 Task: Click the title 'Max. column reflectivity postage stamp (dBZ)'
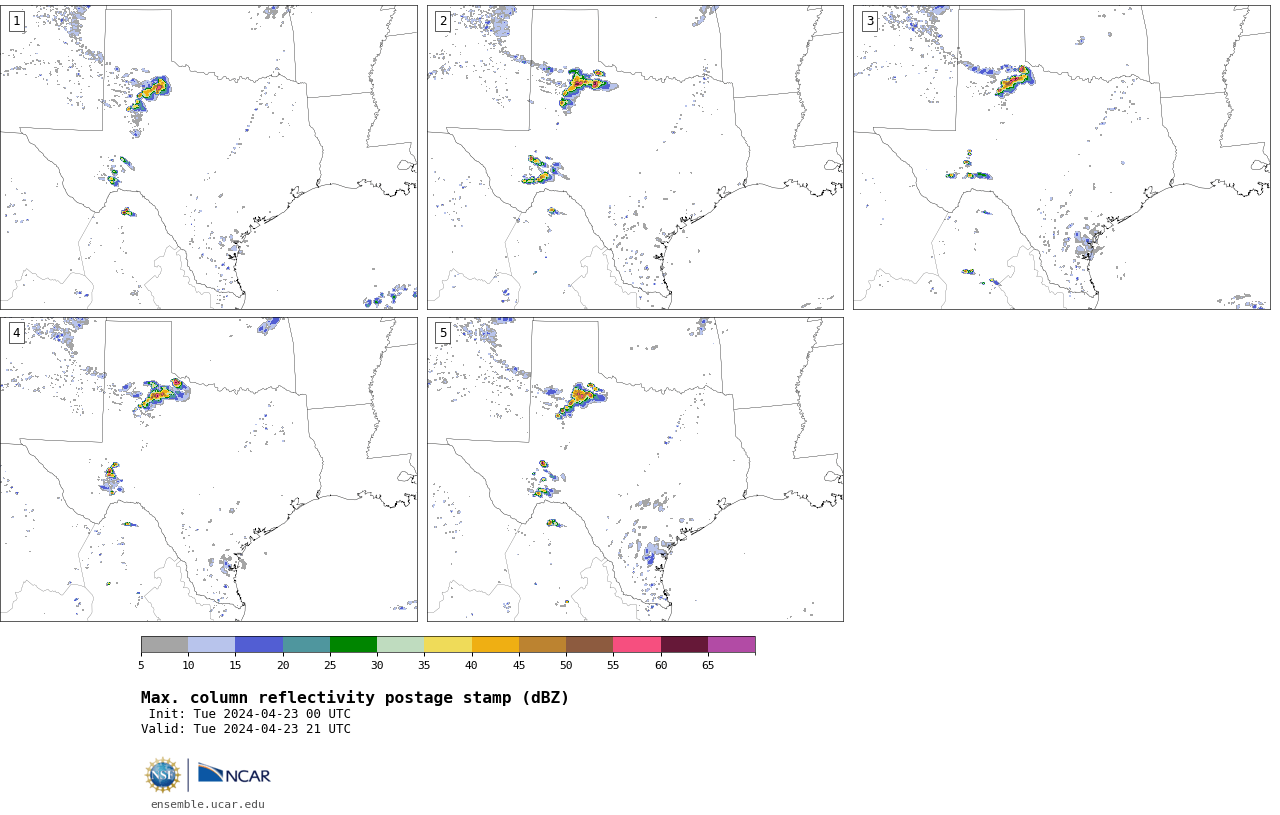point(355,698)
